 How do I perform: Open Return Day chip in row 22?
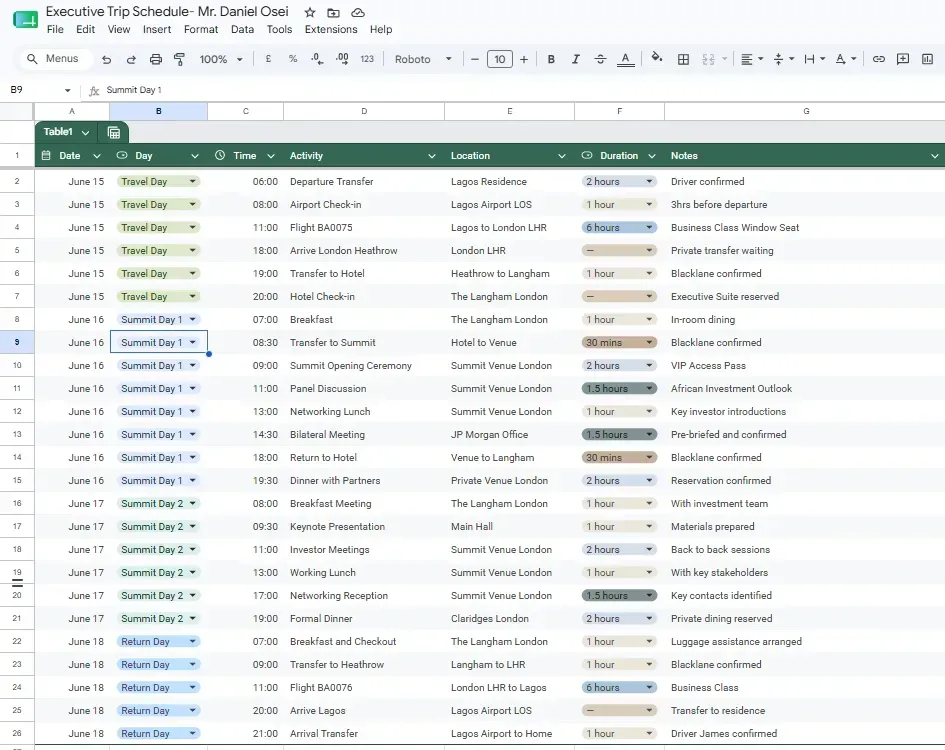159,641
